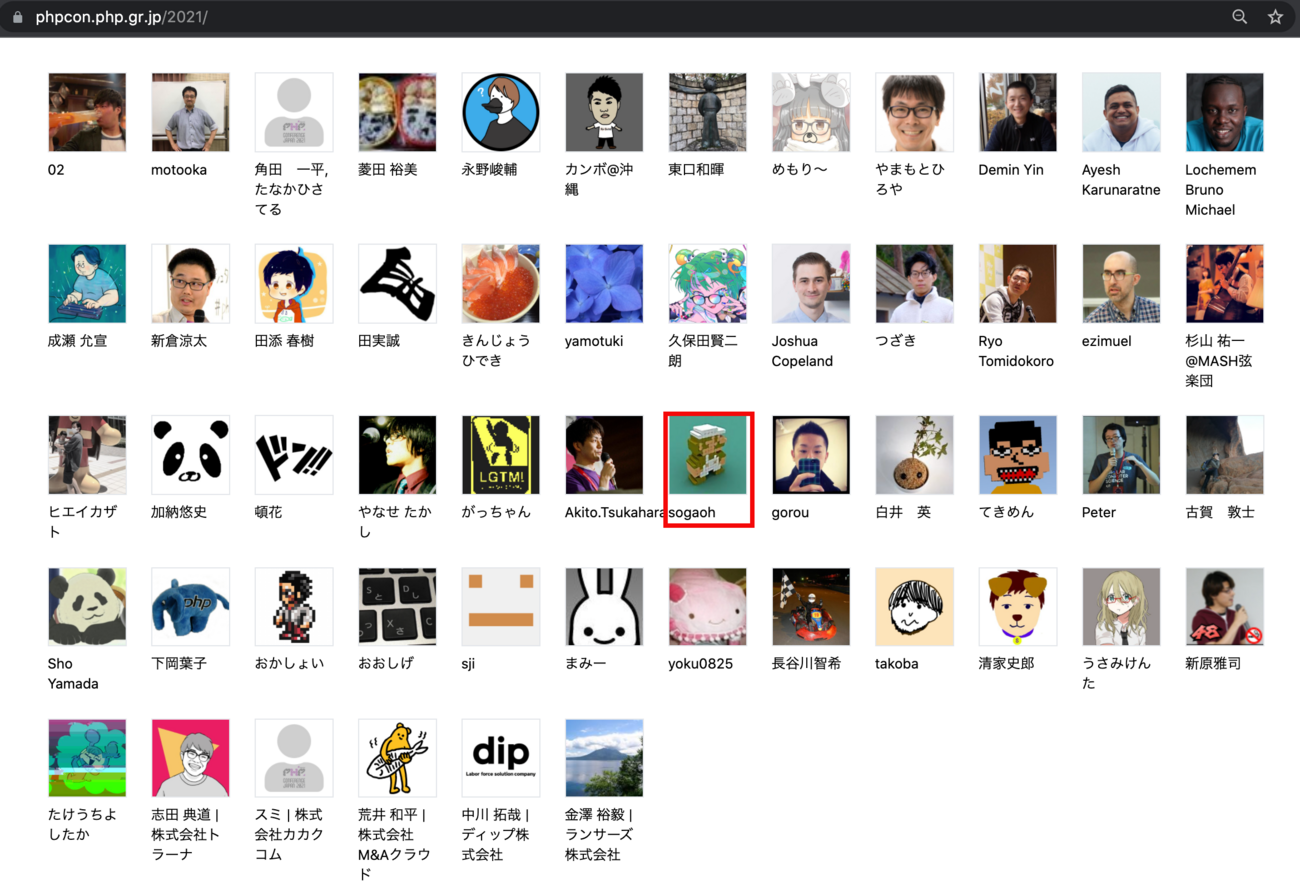
Task: Click がっちゃん's LGTM avatar
Action: click(x=501, y=455)
